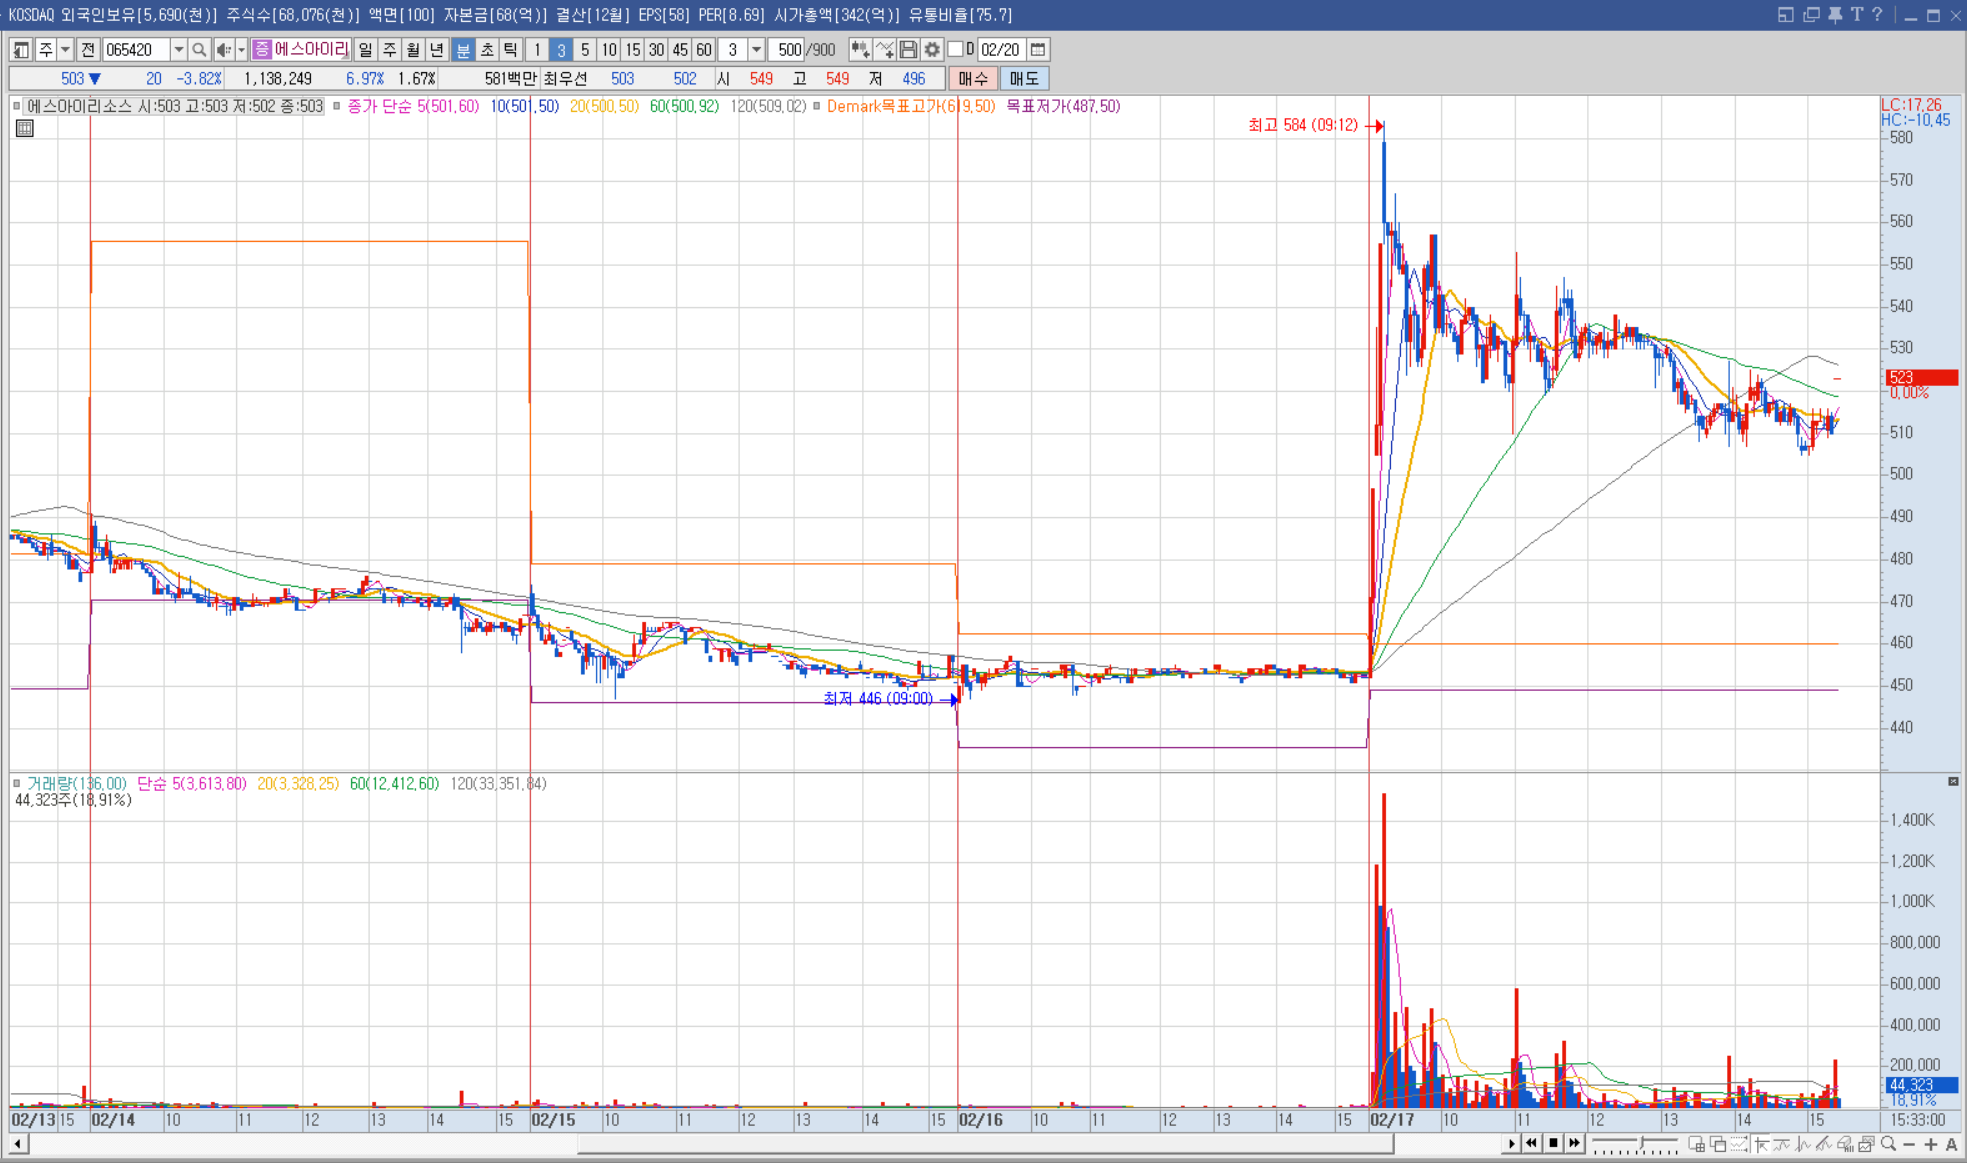Toggle the minute (분) chart type button
This screenshot has width=1967, height=1163.
[463, 50]
